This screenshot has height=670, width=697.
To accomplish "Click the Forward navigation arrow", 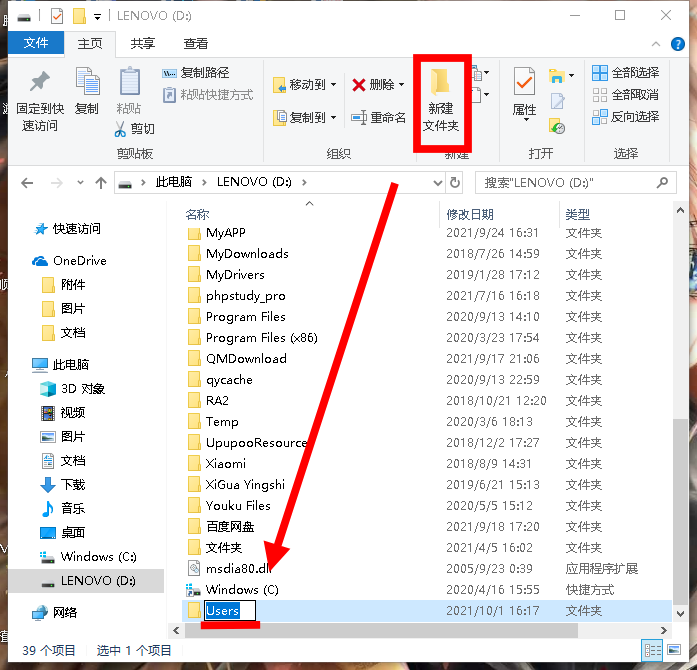I will point(56,183).
